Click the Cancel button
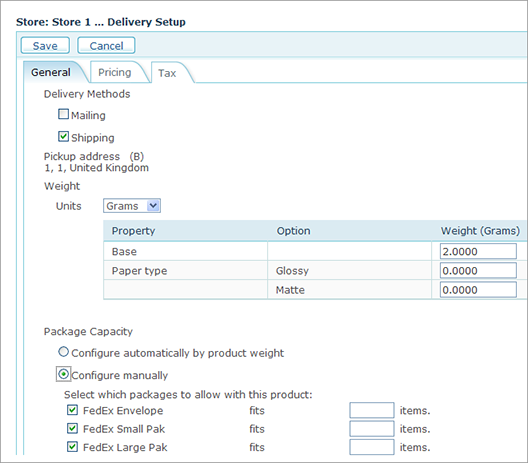 [x=106, y=45]
